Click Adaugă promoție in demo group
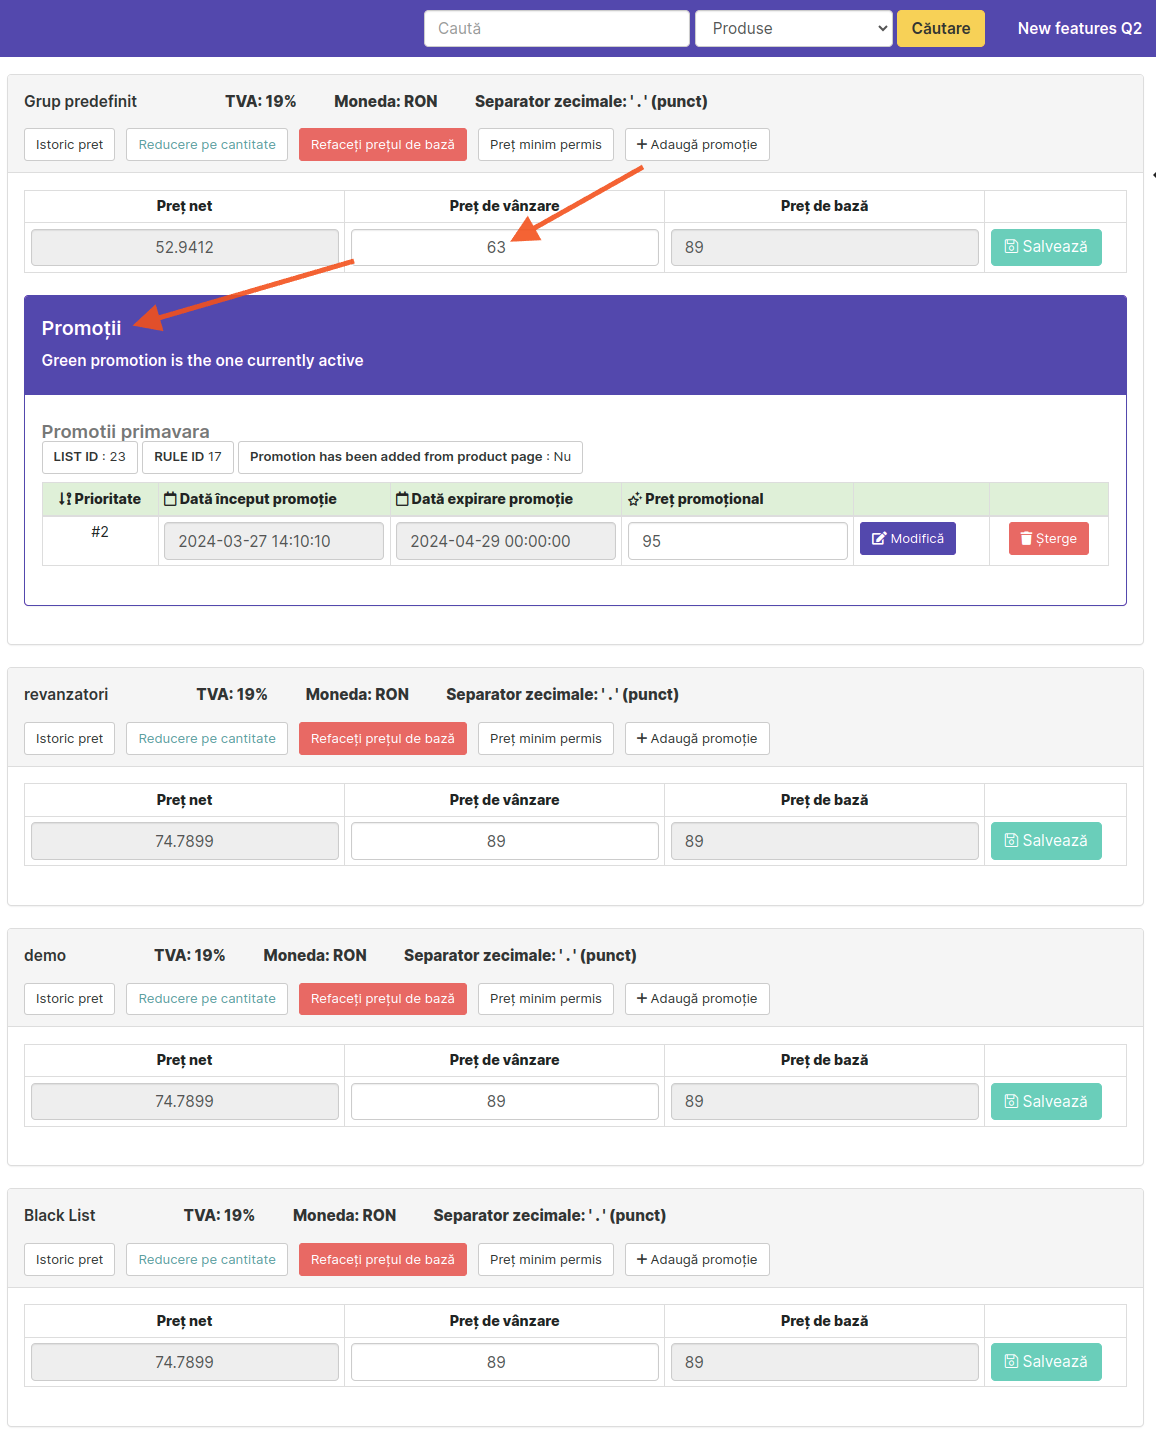This screenshot has height=1436, width=1156. (x=697, y=999)
